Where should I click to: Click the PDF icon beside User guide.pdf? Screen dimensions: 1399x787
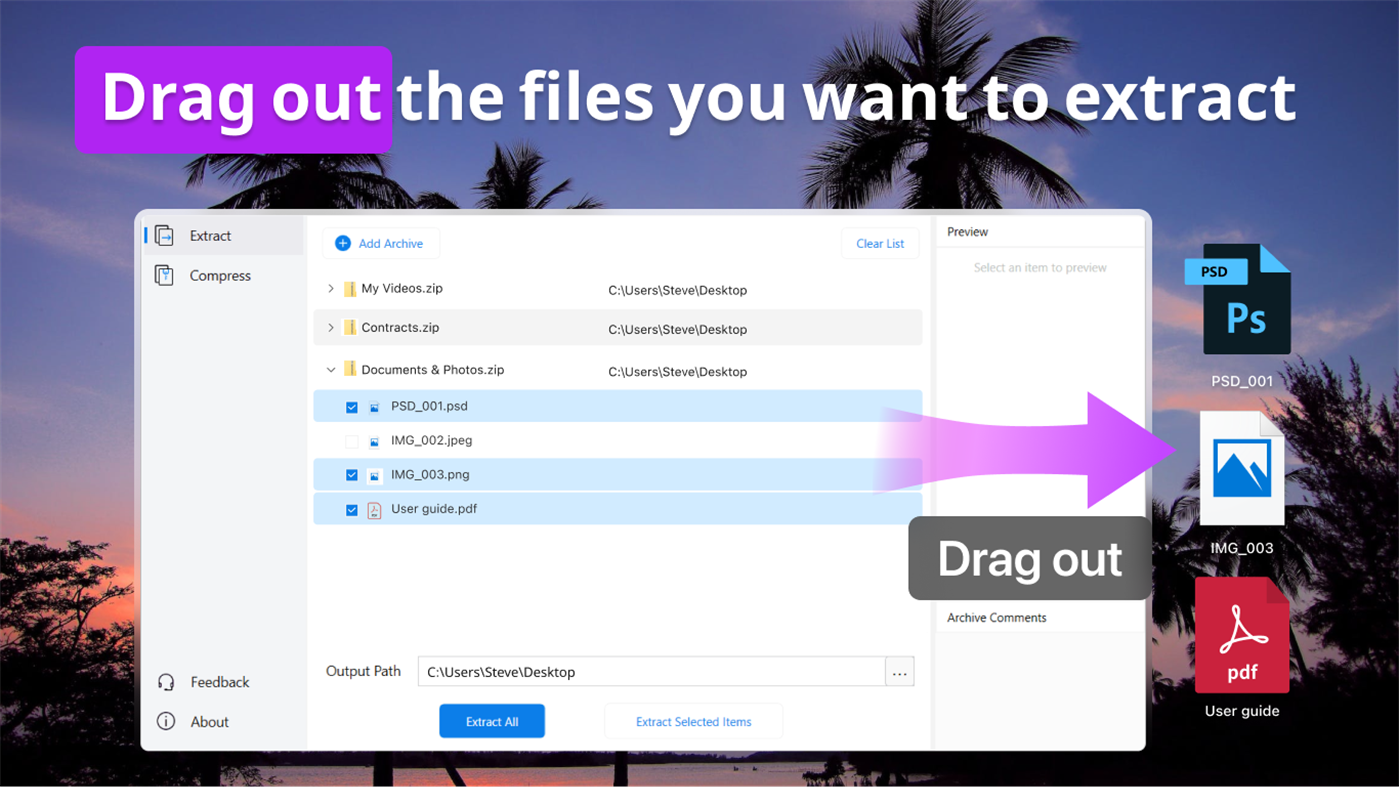(373, 509)
